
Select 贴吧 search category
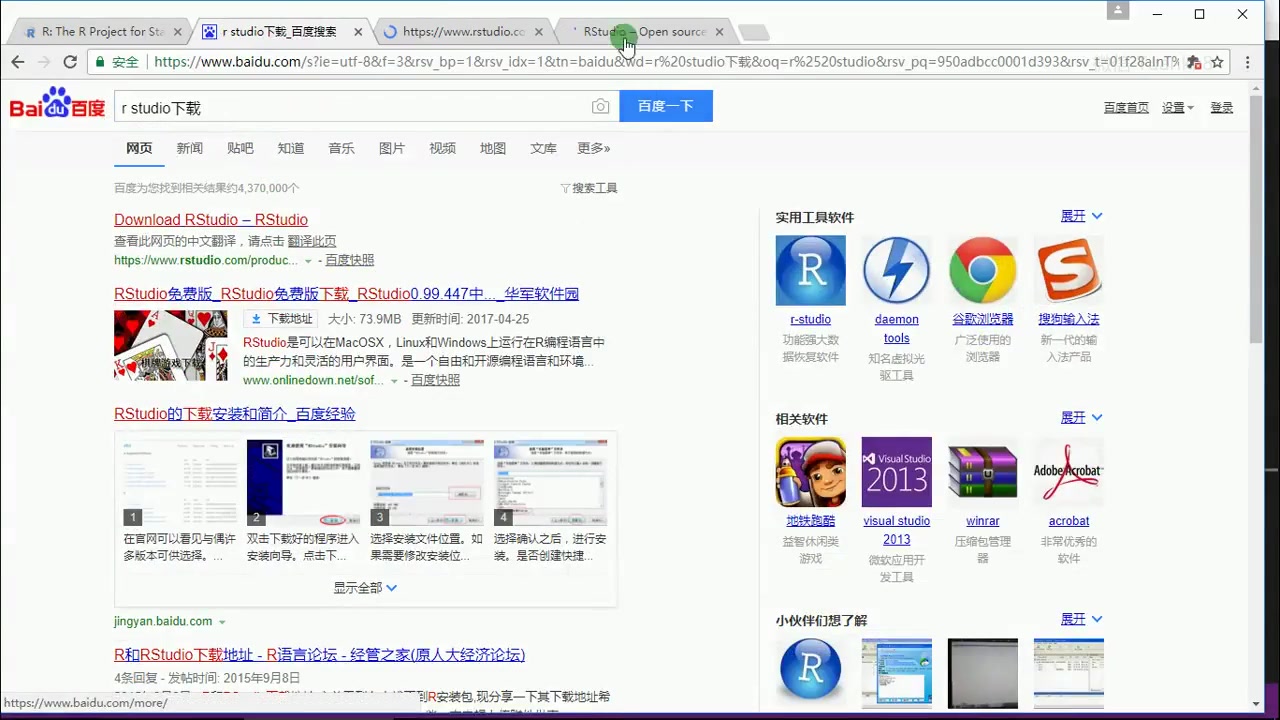coord(240,148)
